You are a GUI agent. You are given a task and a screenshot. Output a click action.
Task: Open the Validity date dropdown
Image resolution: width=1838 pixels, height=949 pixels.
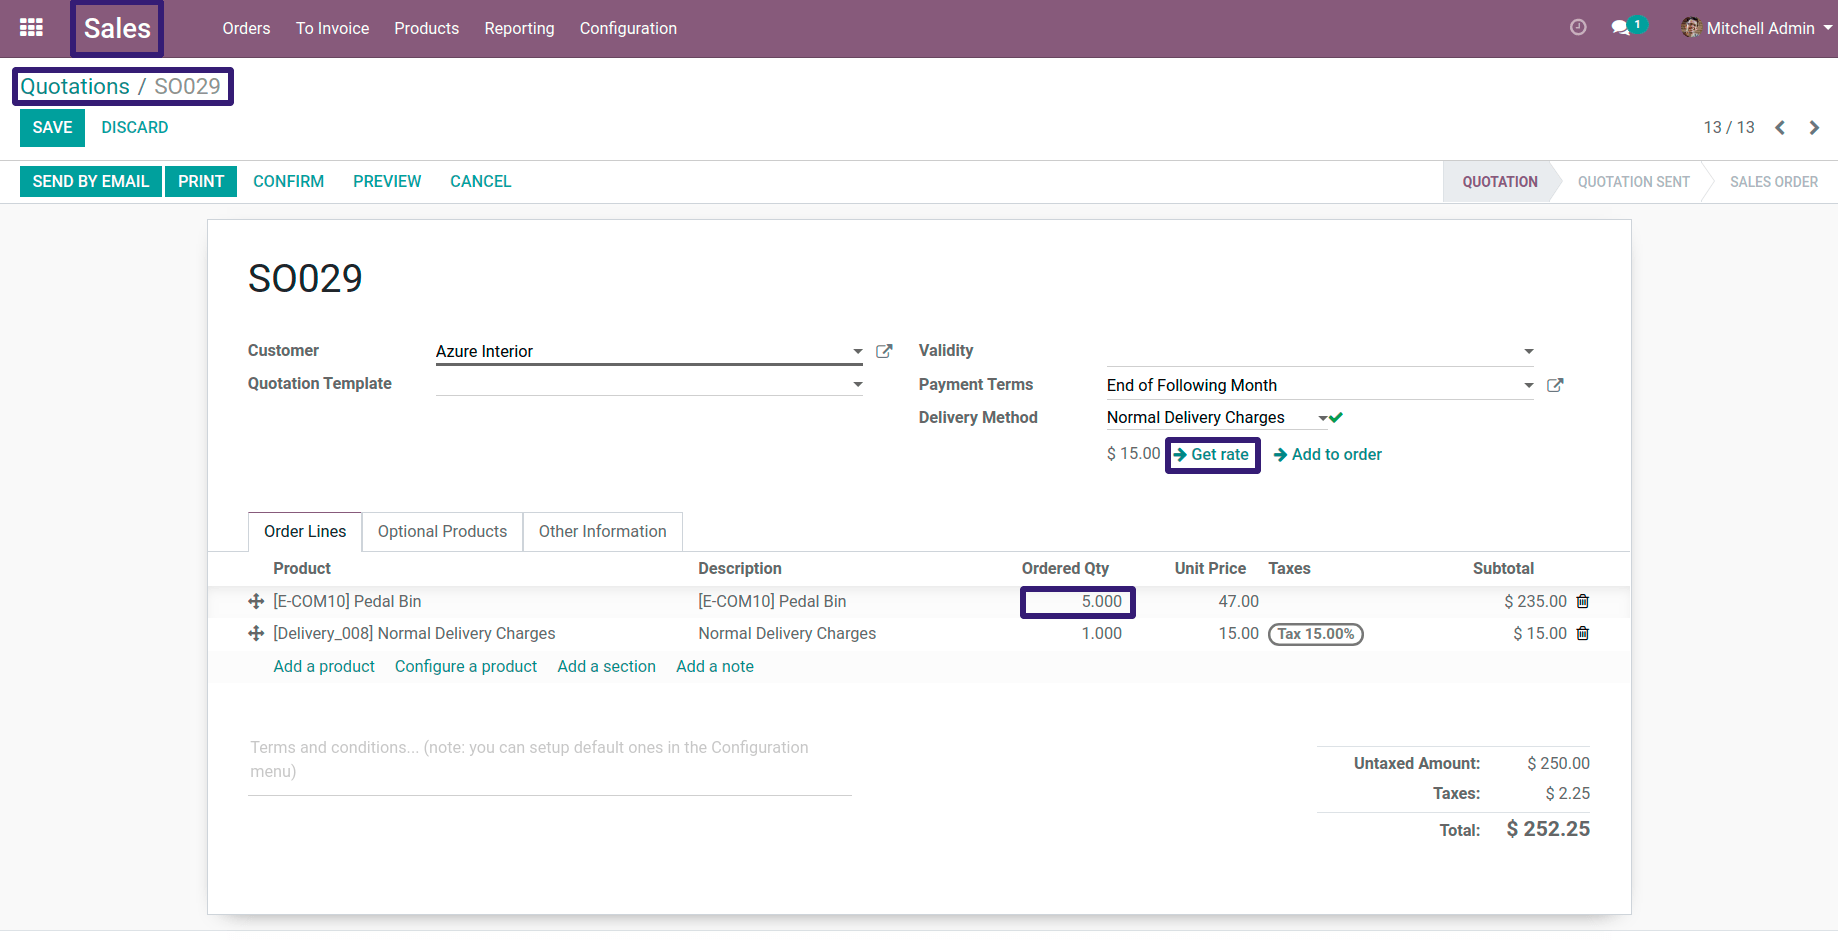pyautogui.click(x=1528, y=351)
